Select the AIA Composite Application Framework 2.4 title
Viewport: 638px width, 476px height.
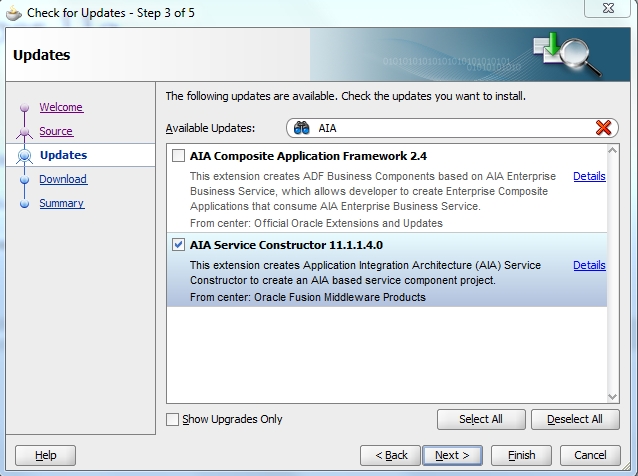308,156
